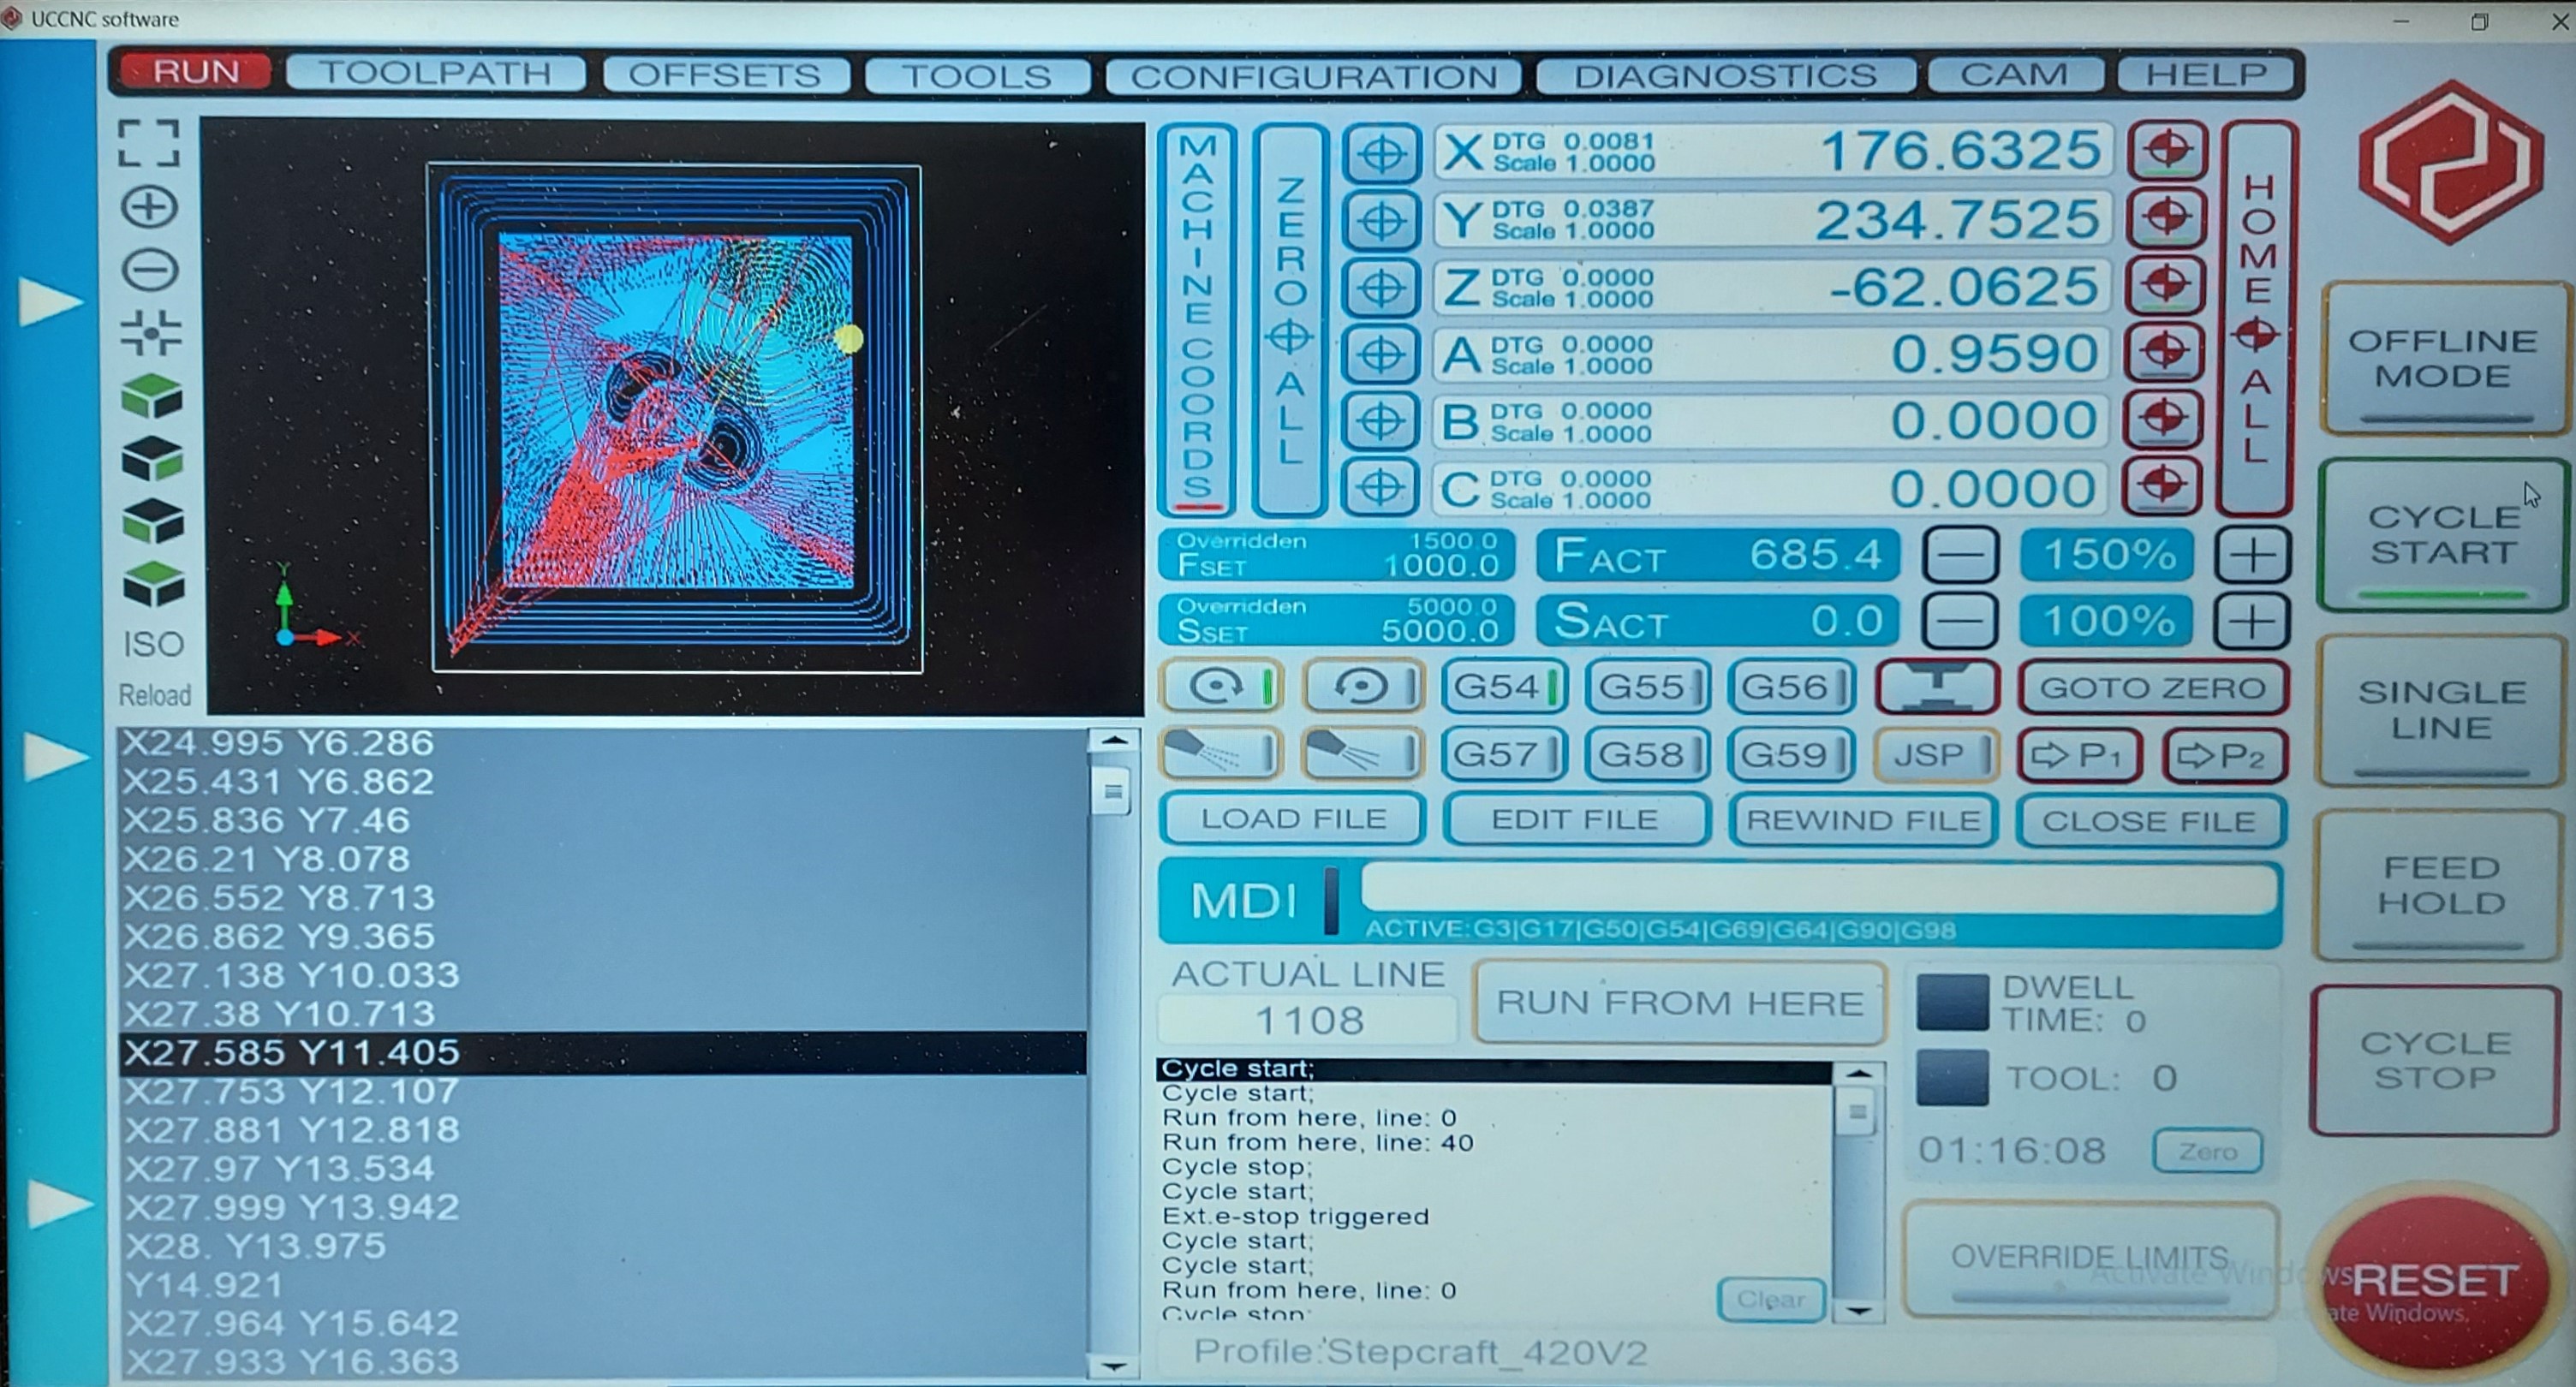
Task: Zoom out the toolpath view
Action: pos(150,270)
